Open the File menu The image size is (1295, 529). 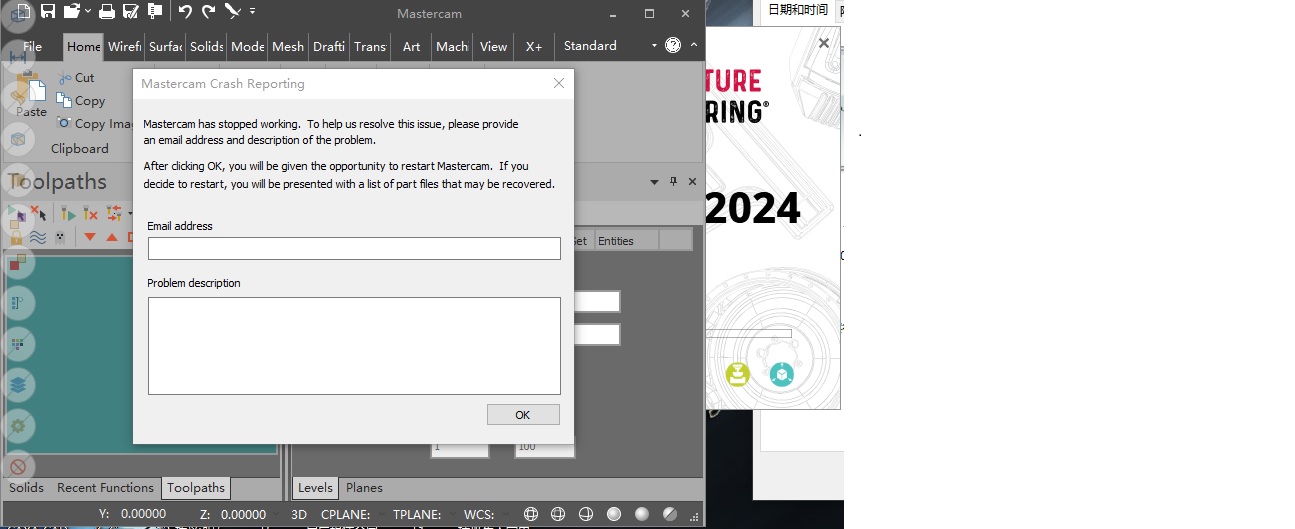32,46
